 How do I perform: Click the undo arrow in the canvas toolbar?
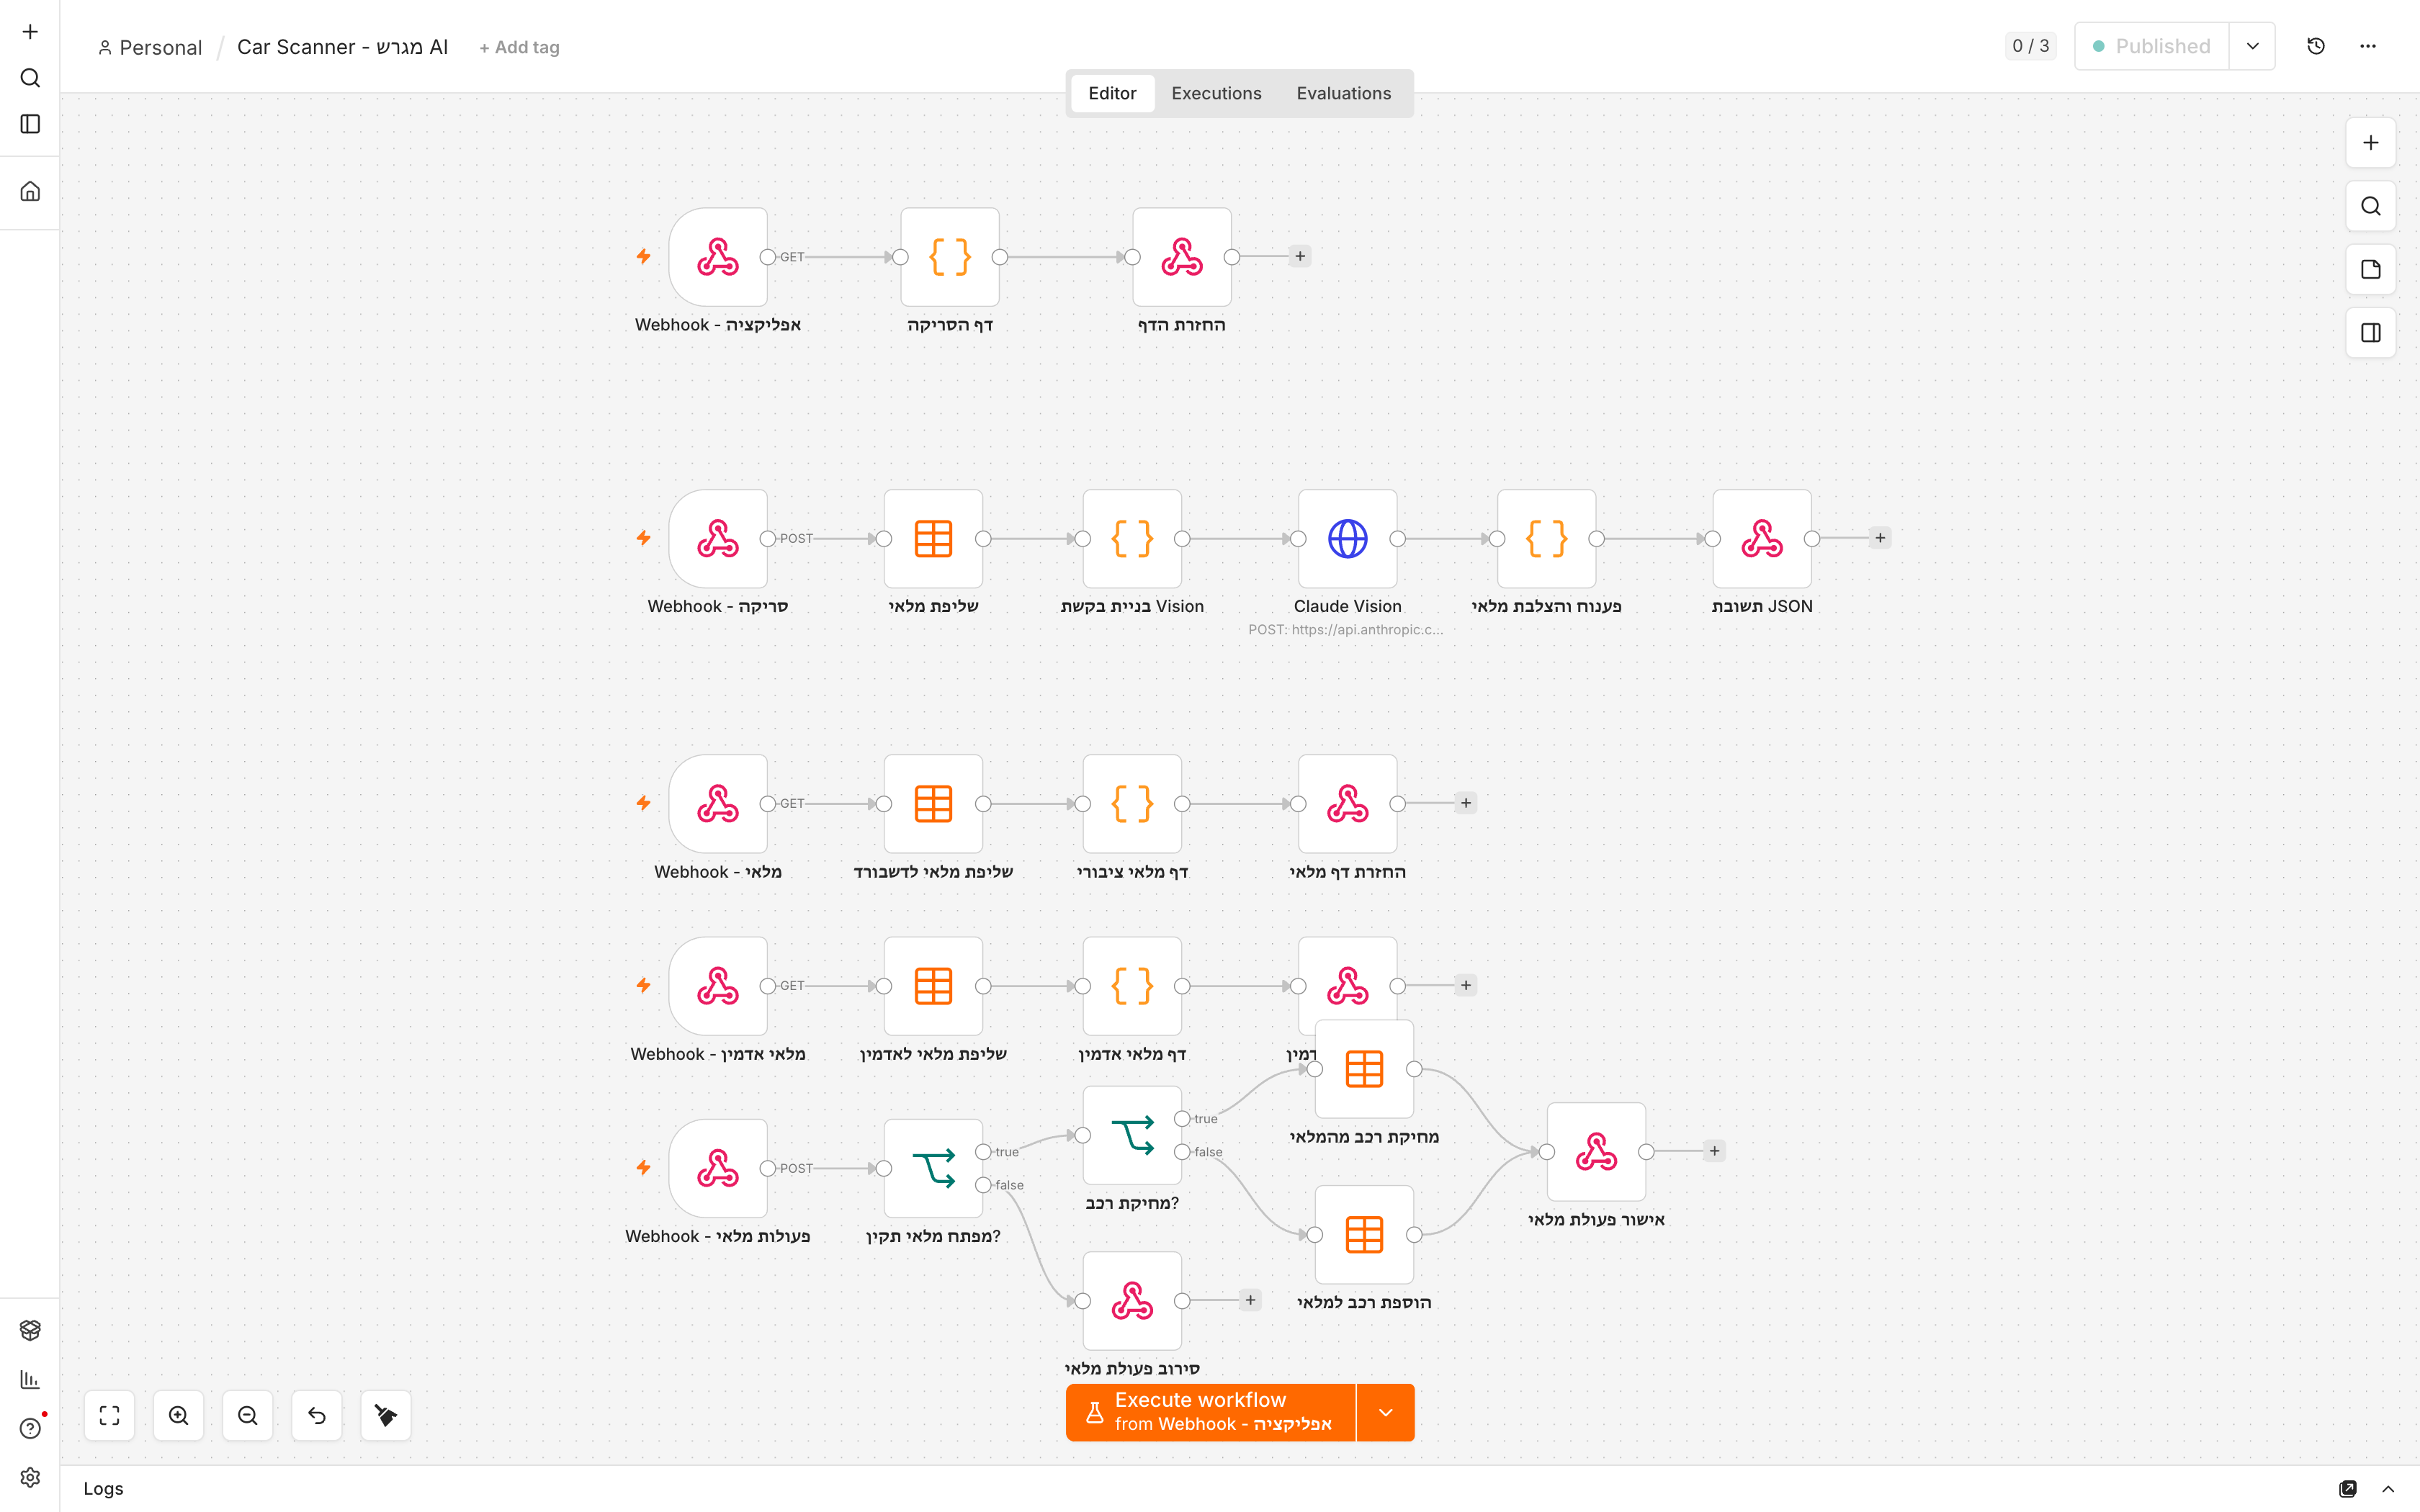[x=317, y=1415]
